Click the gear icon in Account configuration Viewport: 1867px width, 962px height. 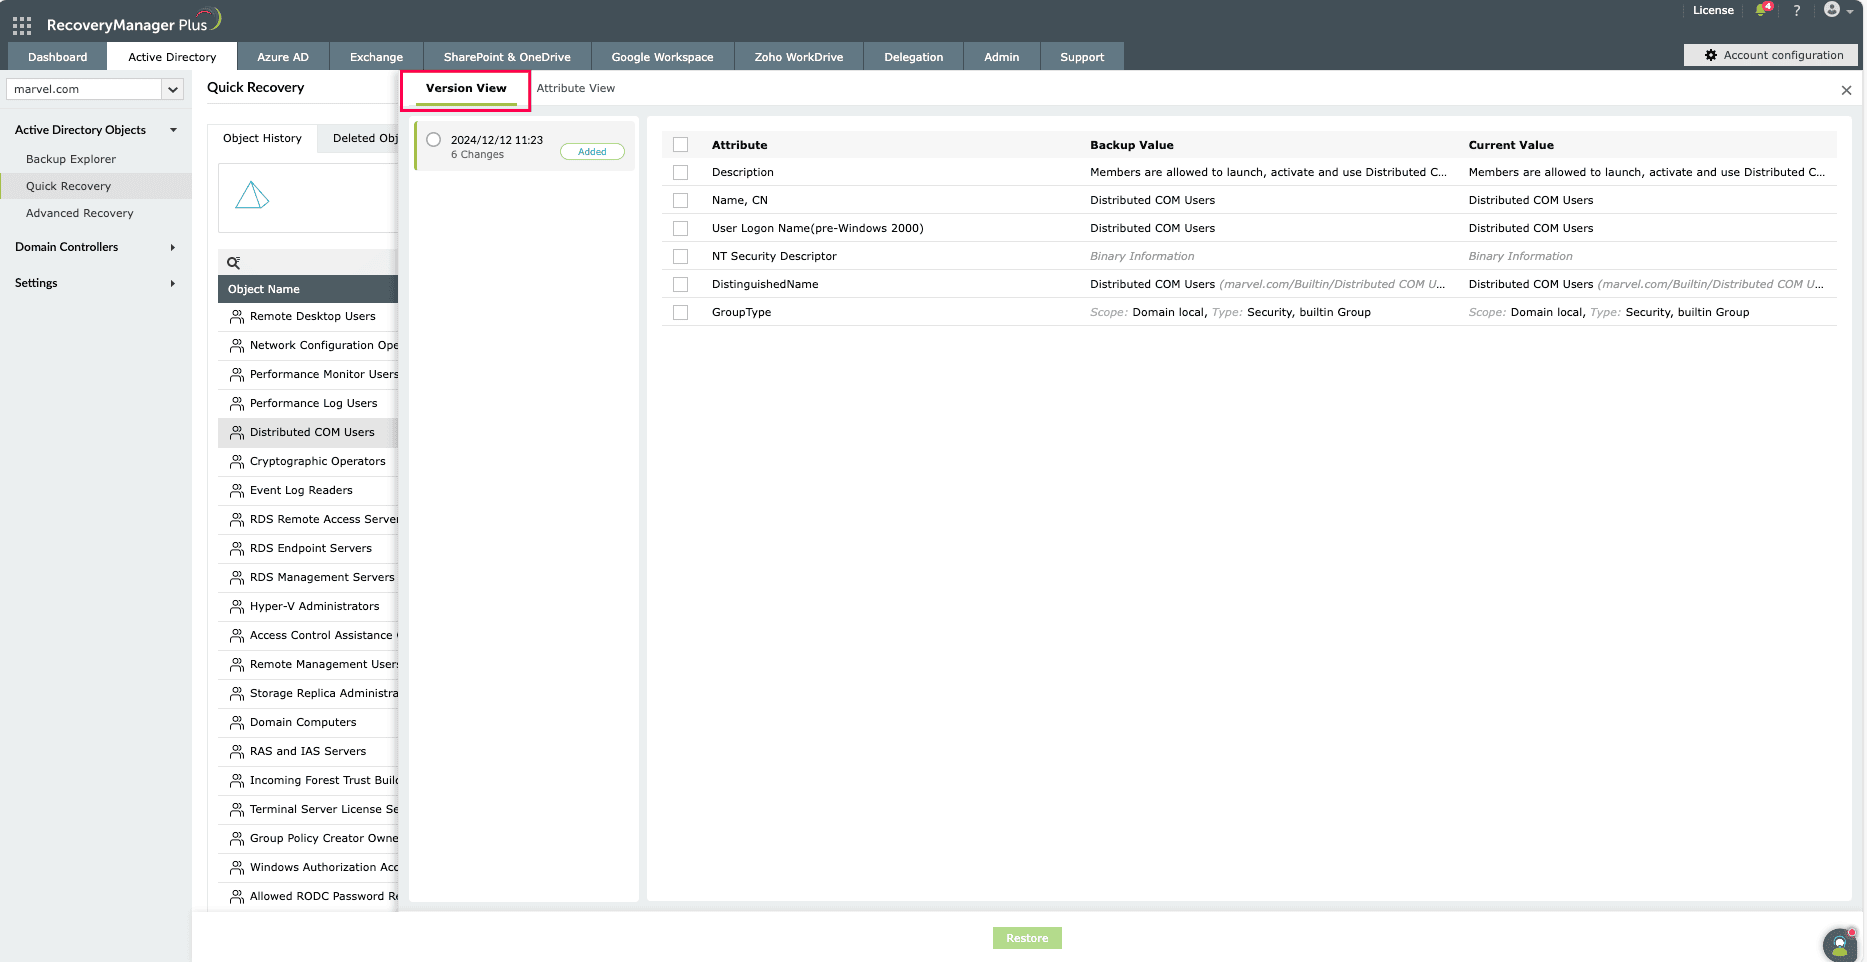(1711, 55)
